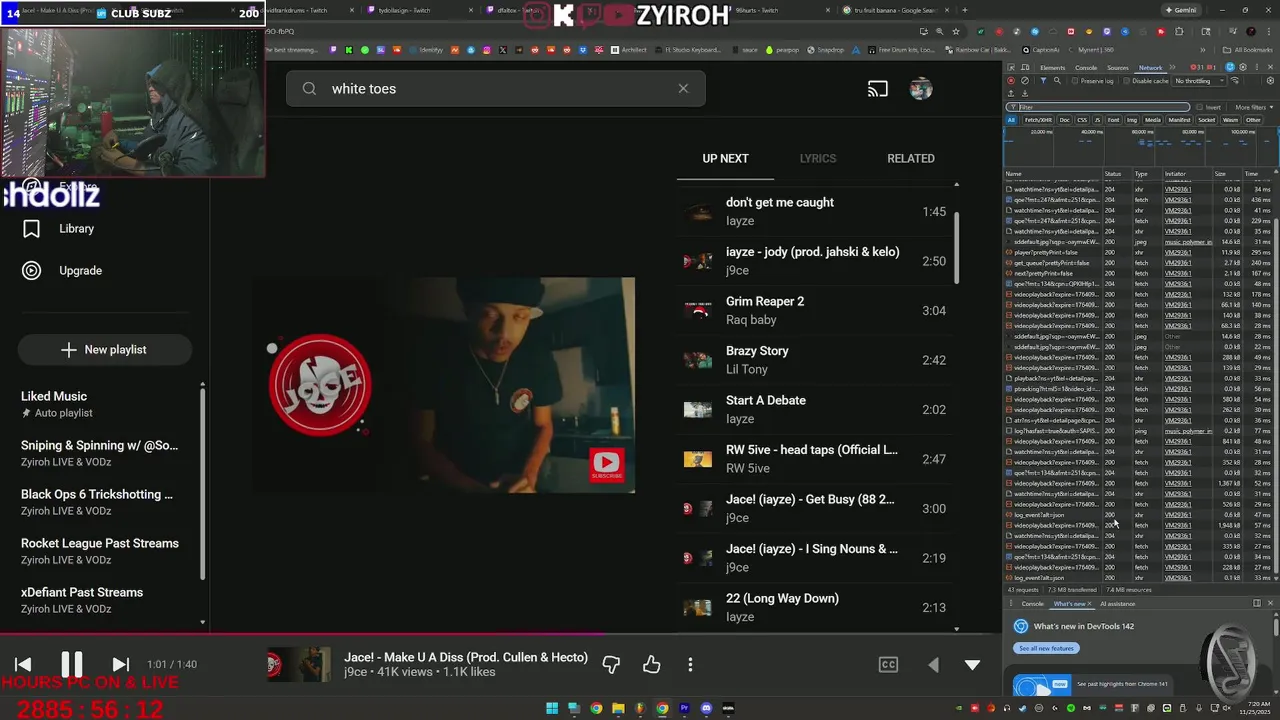Import a HAR file with the upload icon
The height and width of the screenshot is (720, 1280).
pos(1011,93)
